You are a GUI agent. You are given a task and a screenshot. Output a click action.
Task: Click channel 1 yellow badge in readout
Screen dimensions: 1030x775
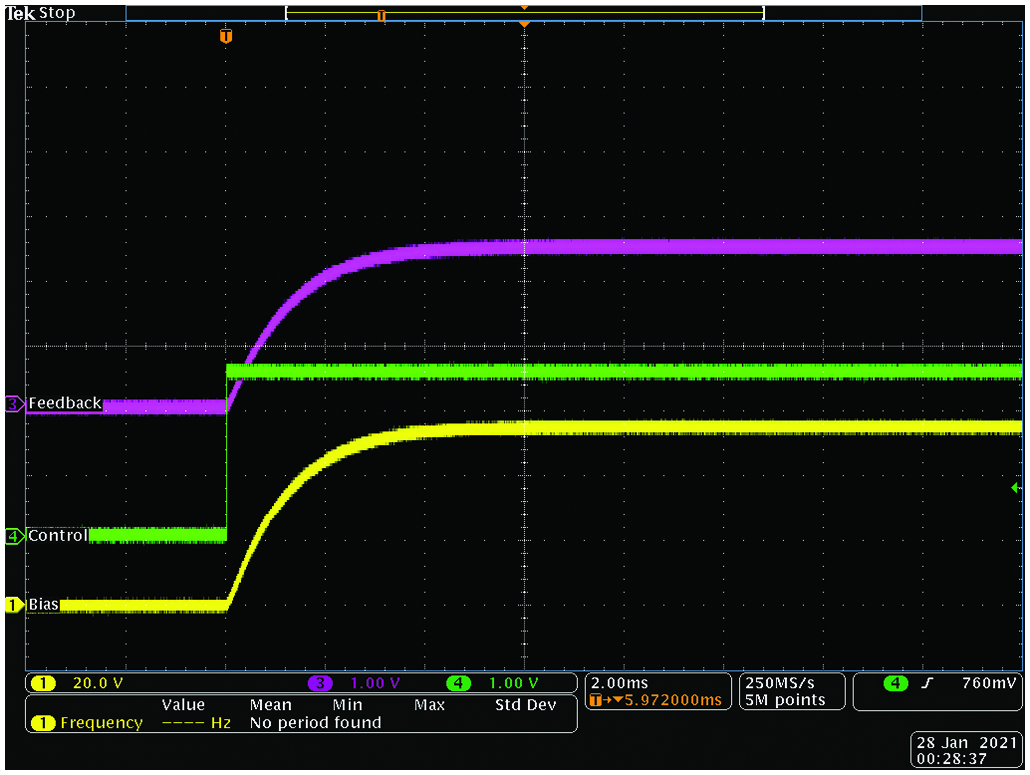pos(43,684)
